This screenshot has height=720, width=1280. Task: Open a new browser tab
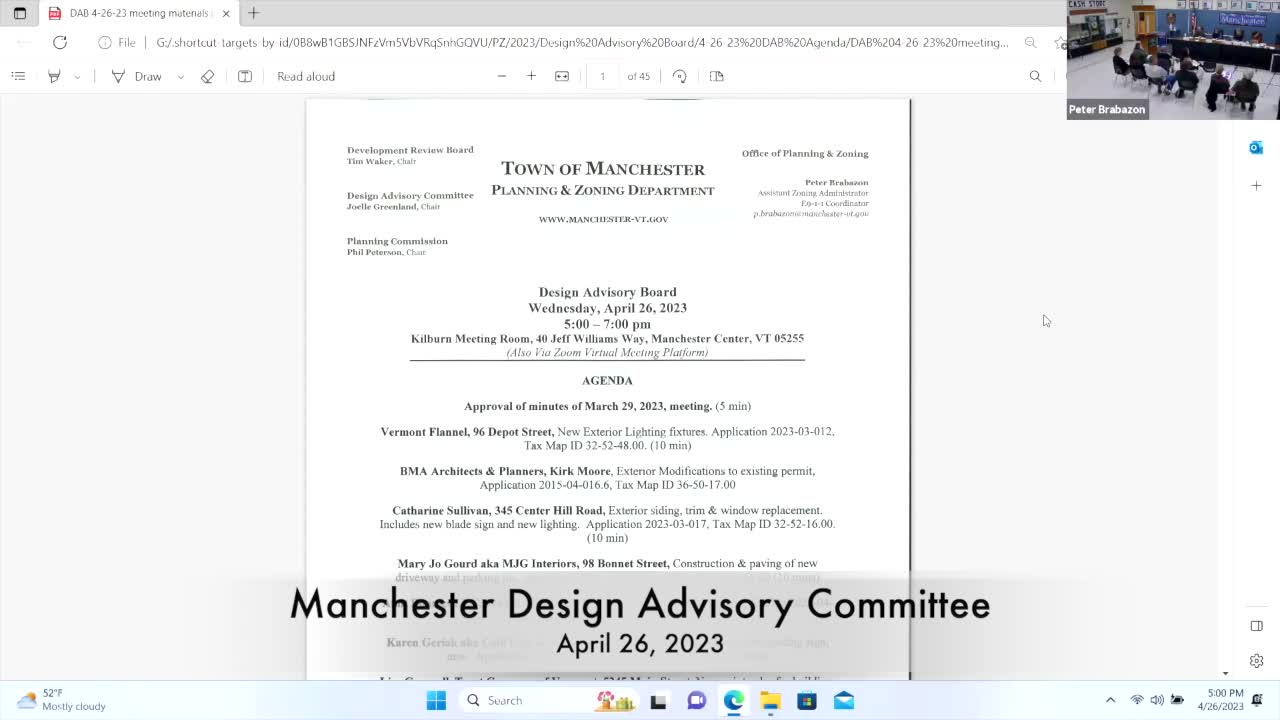coord(254,13)
